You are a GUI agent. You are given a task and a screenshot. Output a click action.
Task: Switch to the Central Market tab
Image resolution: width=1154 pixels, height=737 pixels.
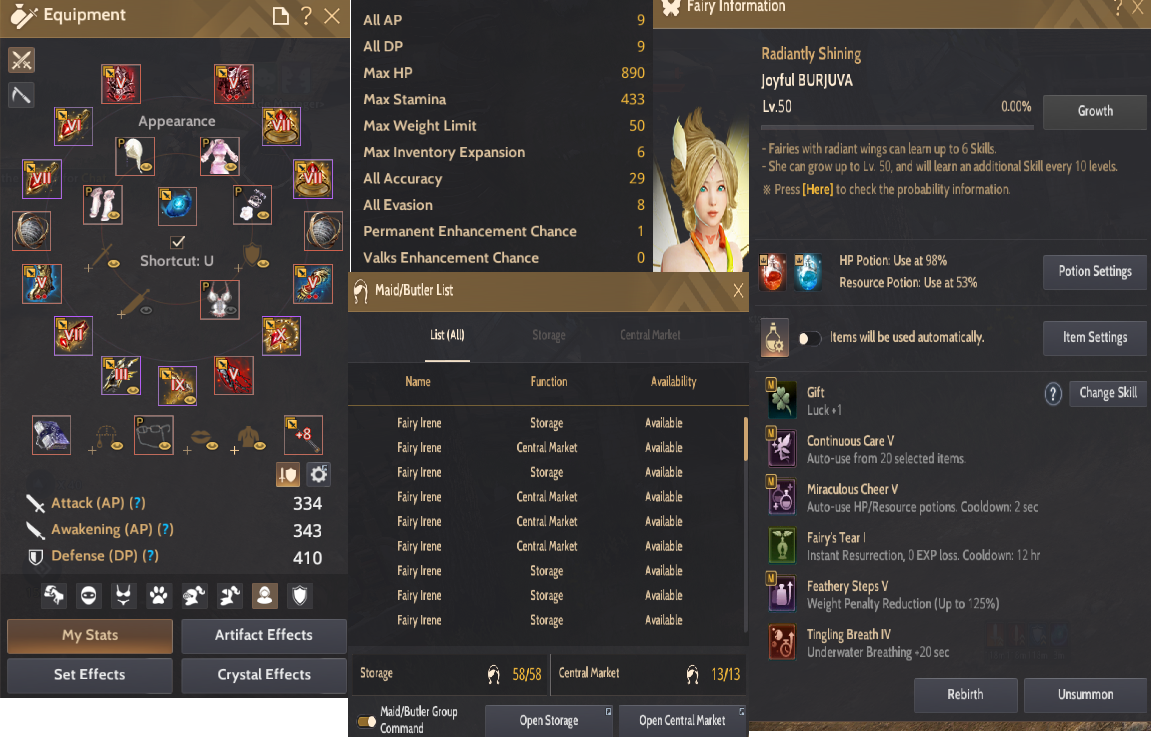650,335
